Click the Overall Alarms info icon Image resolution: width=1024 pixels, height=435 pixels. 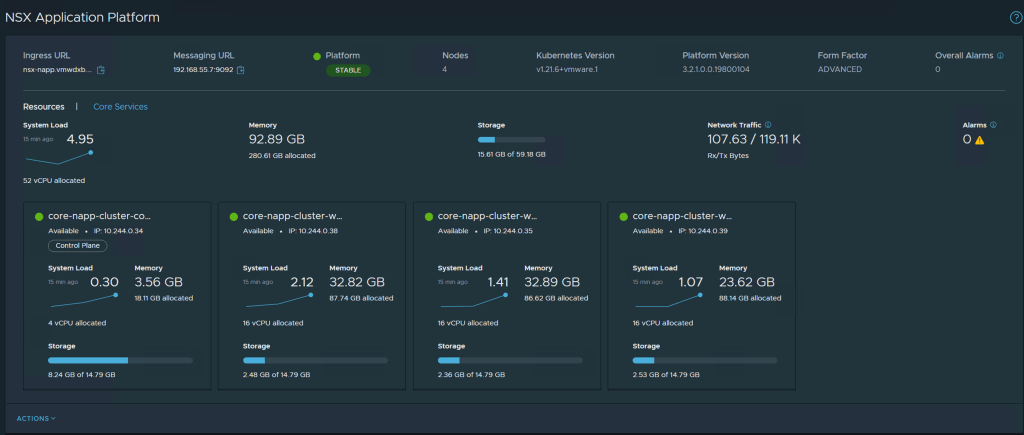click(1001, 56)
